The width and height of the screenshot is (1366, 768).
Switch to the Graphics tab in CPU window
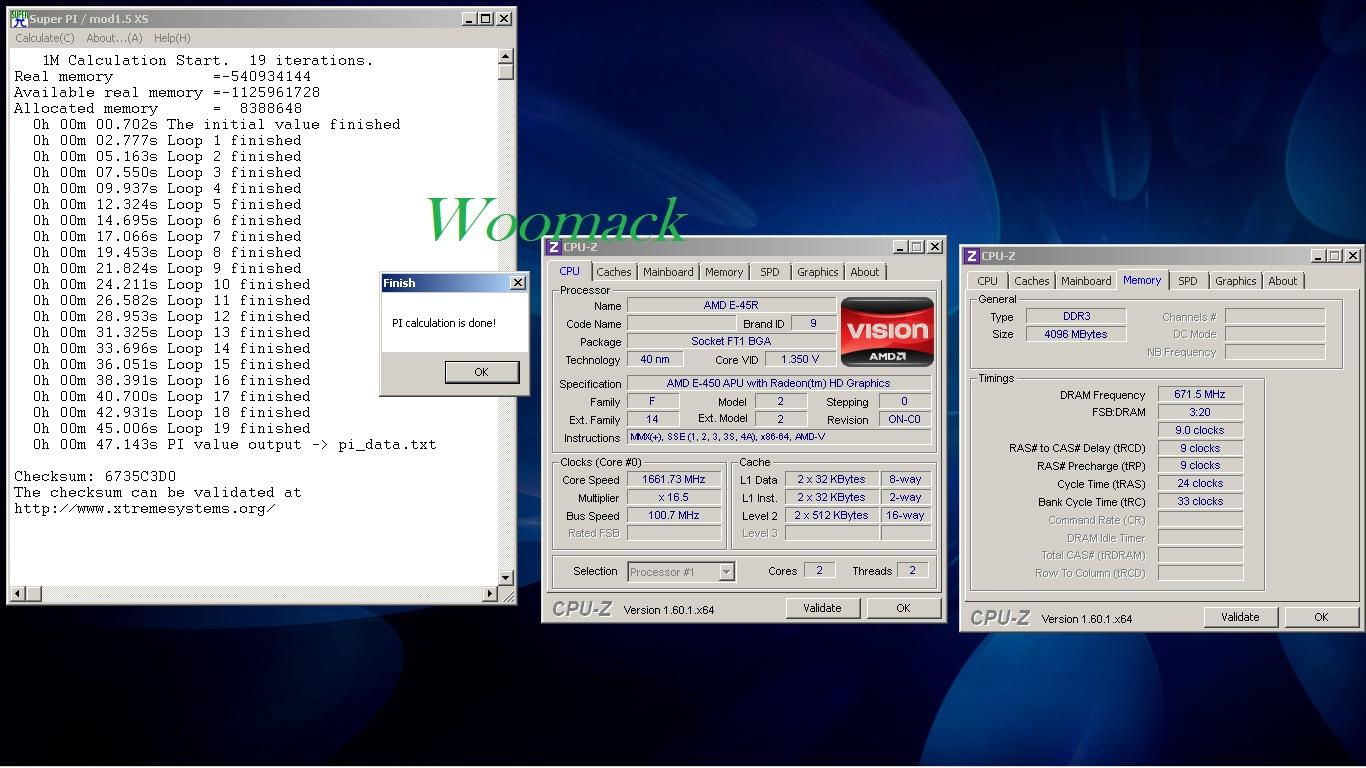[x=817, y=272]
